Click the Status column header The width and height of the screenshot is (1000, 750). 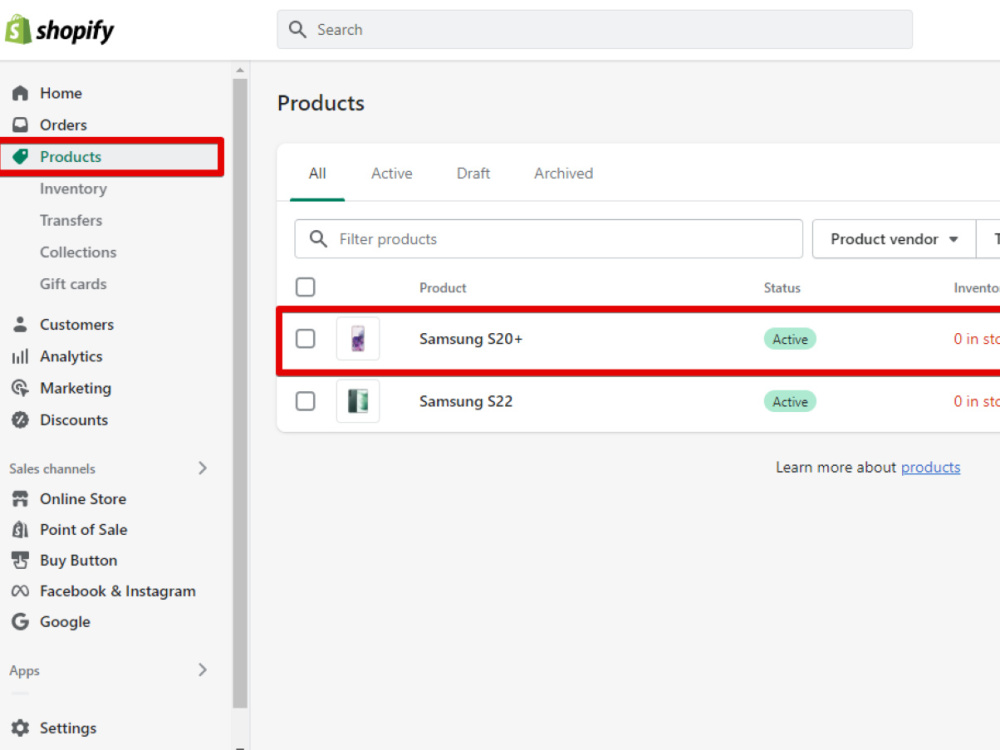click(782, 288)
